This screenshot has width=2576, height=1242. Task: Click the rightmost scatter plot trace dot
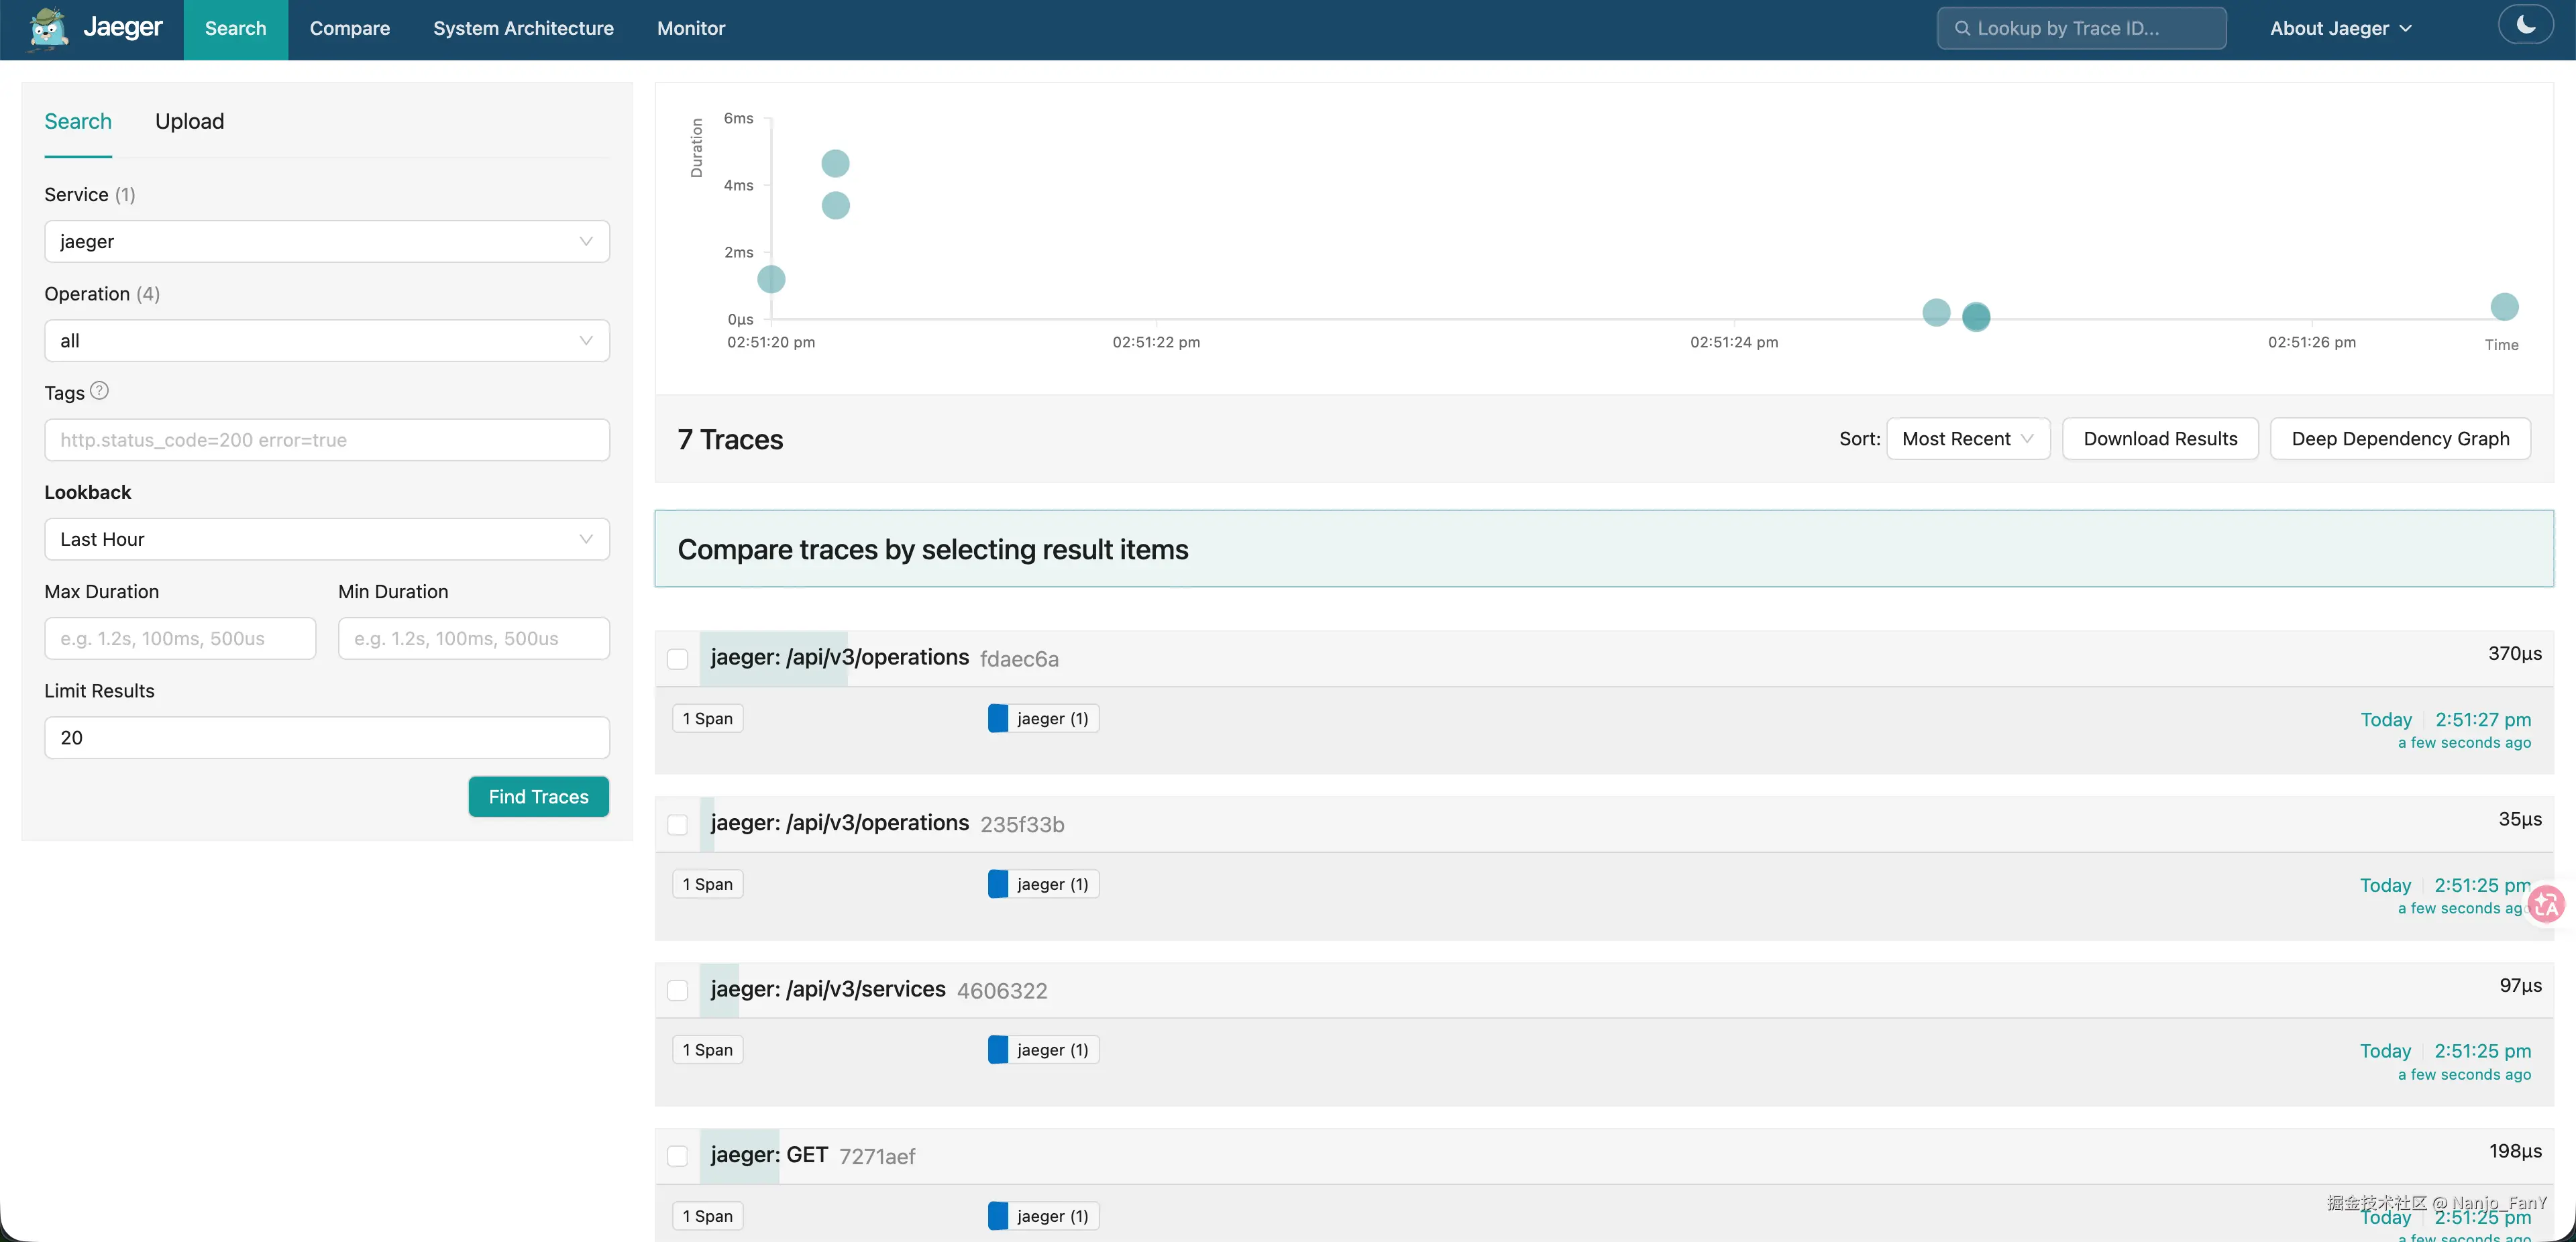(2504, 307)
